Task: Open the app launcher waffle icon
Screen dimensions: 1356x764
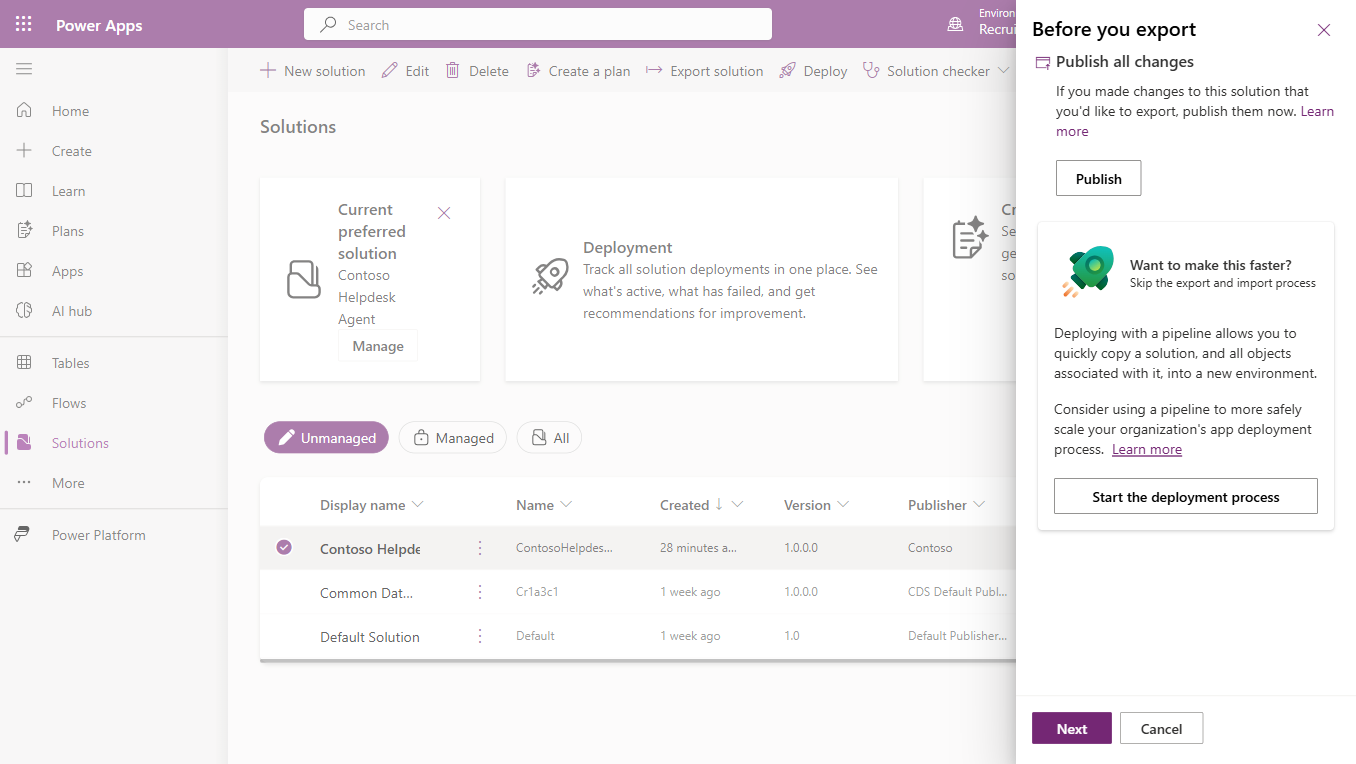Action: tap(24, 24)
